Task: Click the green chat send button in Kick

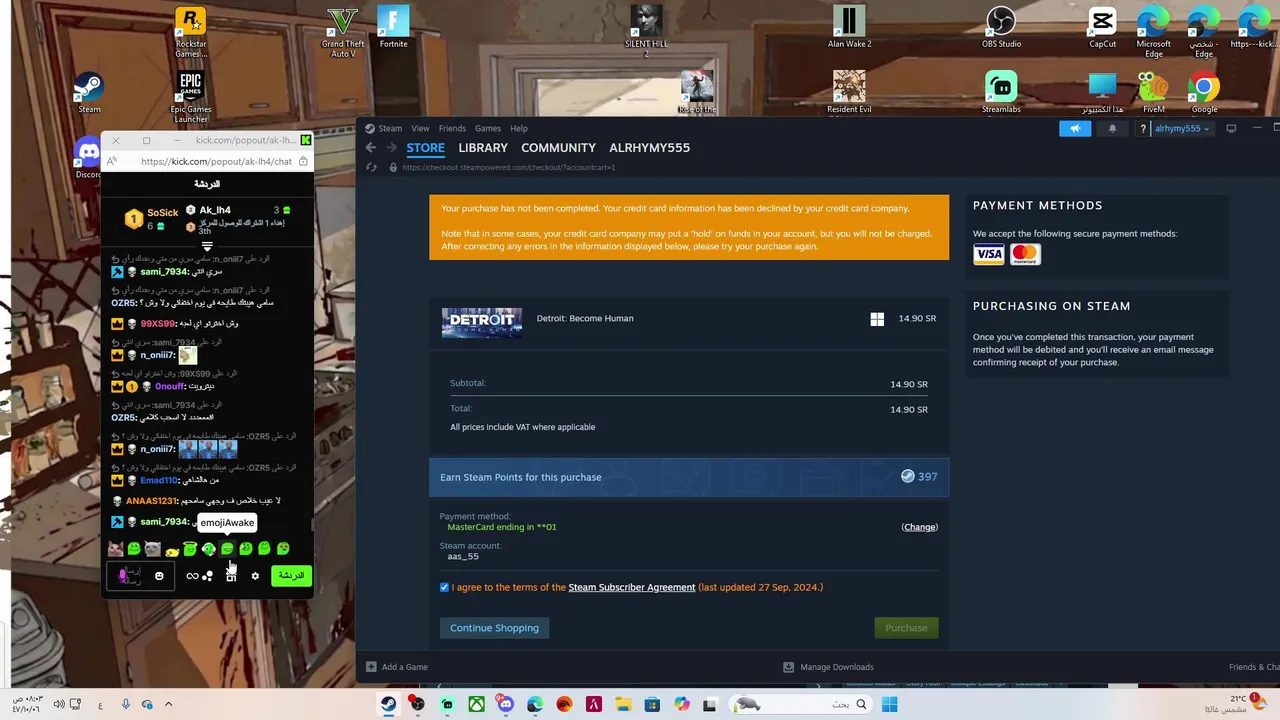Action: coord(291,576)
